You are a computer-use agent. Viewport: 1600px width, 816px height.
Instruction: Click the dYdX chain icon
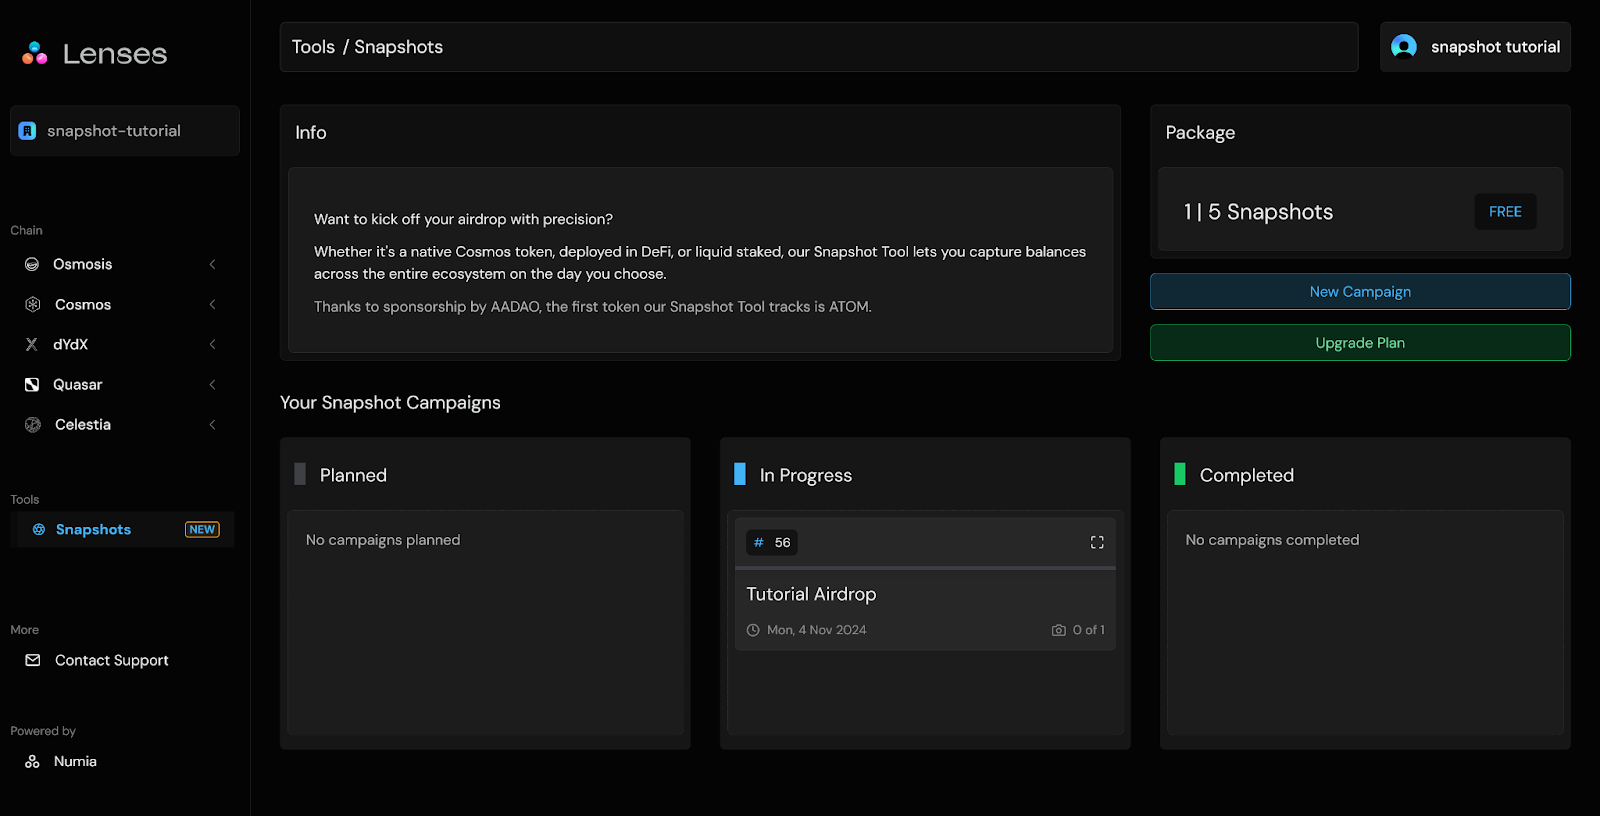32,344
